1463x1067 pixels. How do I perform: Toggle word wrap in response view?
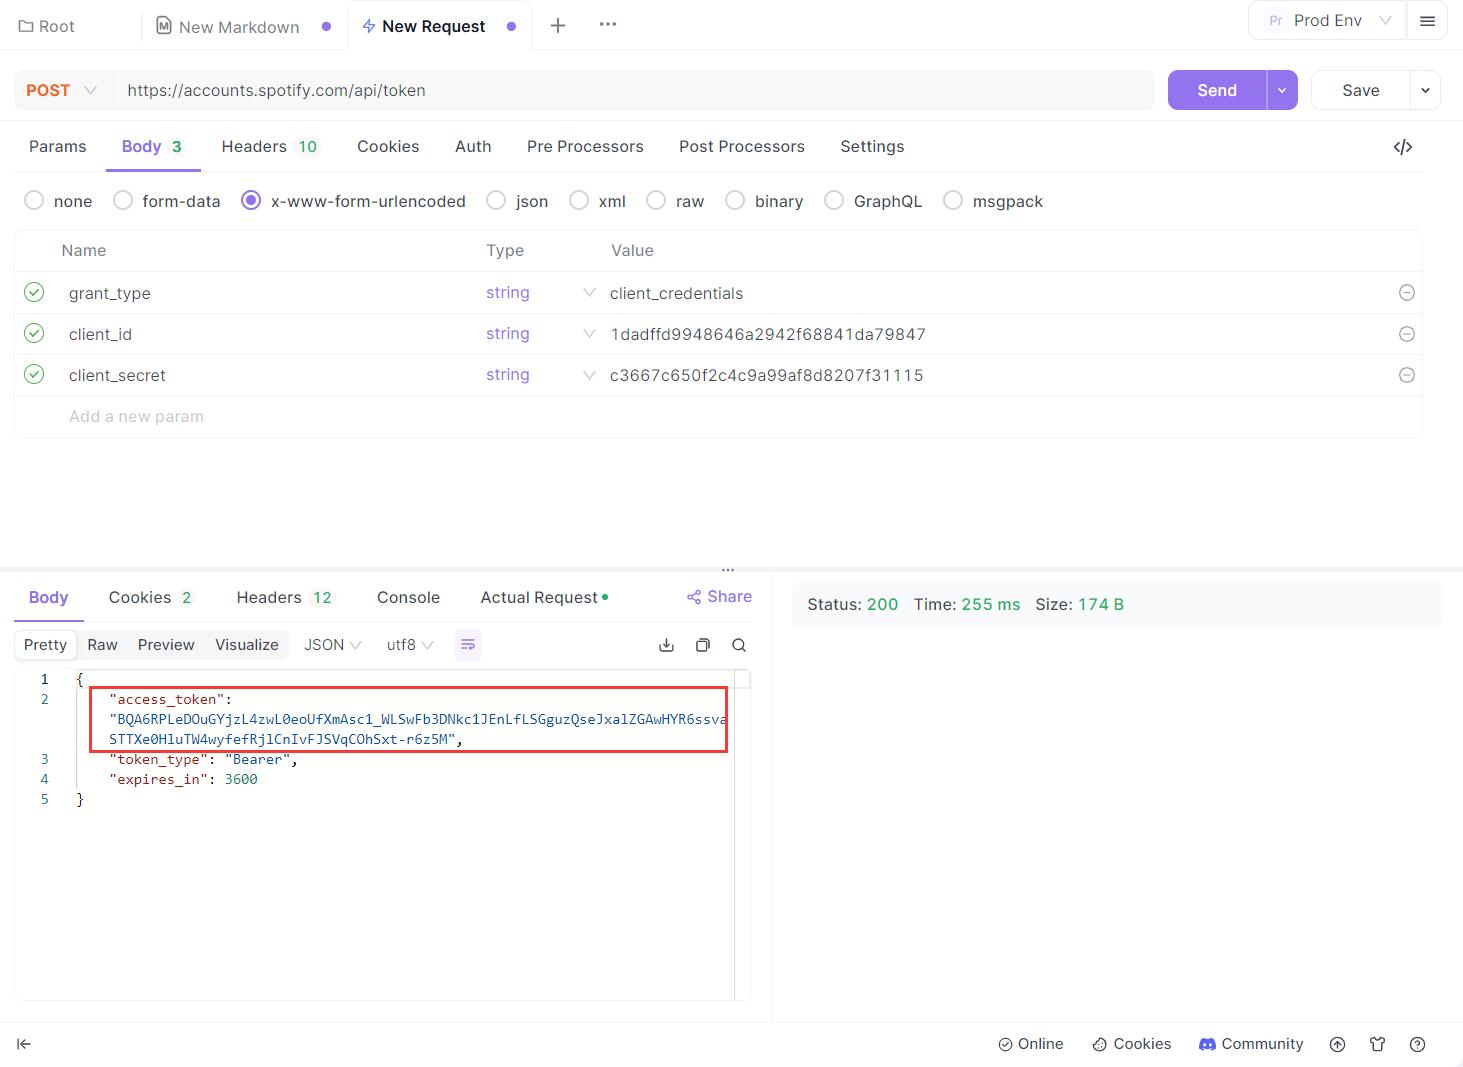[x=467, y=645]
